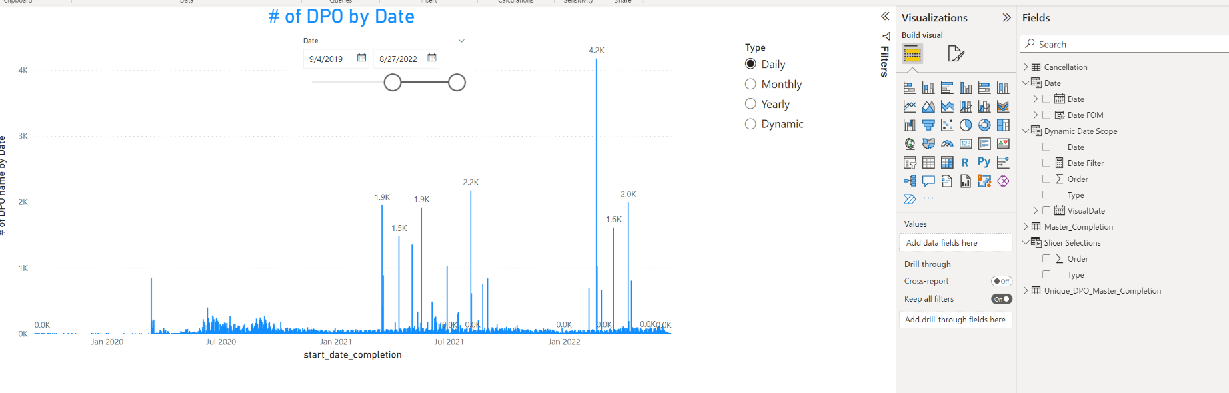Select the matrix visual

click(x=947, y=162)
